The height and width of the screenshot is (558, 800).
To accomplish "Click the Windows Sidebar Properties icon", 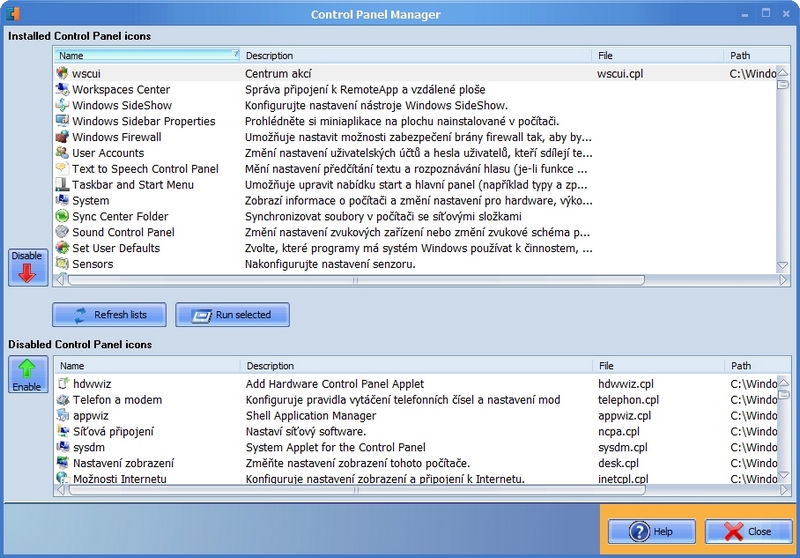I will pos(62,121).
